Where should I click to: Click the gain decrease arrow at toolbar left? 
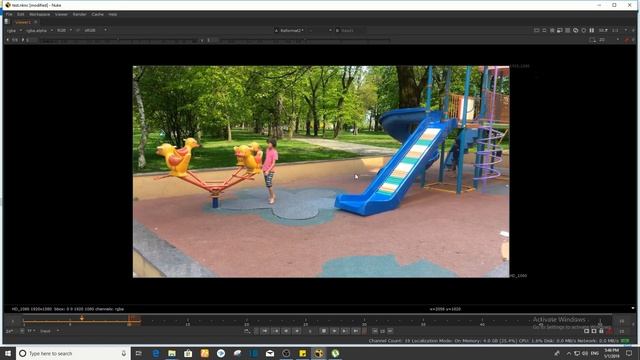(7, 40)
